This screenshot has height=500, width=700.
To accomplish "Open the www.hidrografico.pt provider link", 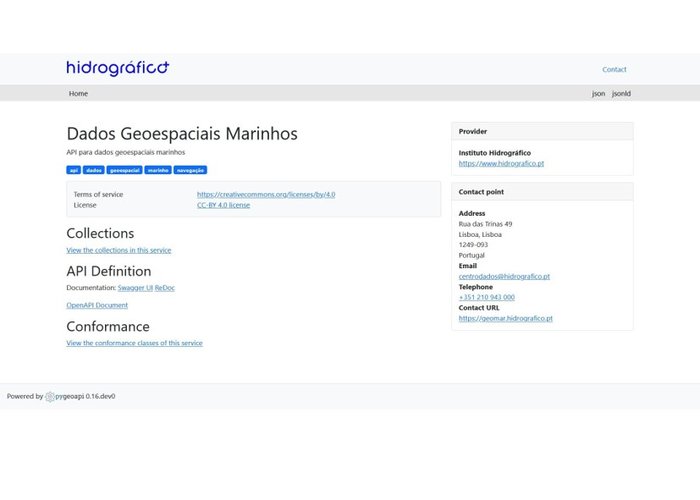I will [501, 163].
